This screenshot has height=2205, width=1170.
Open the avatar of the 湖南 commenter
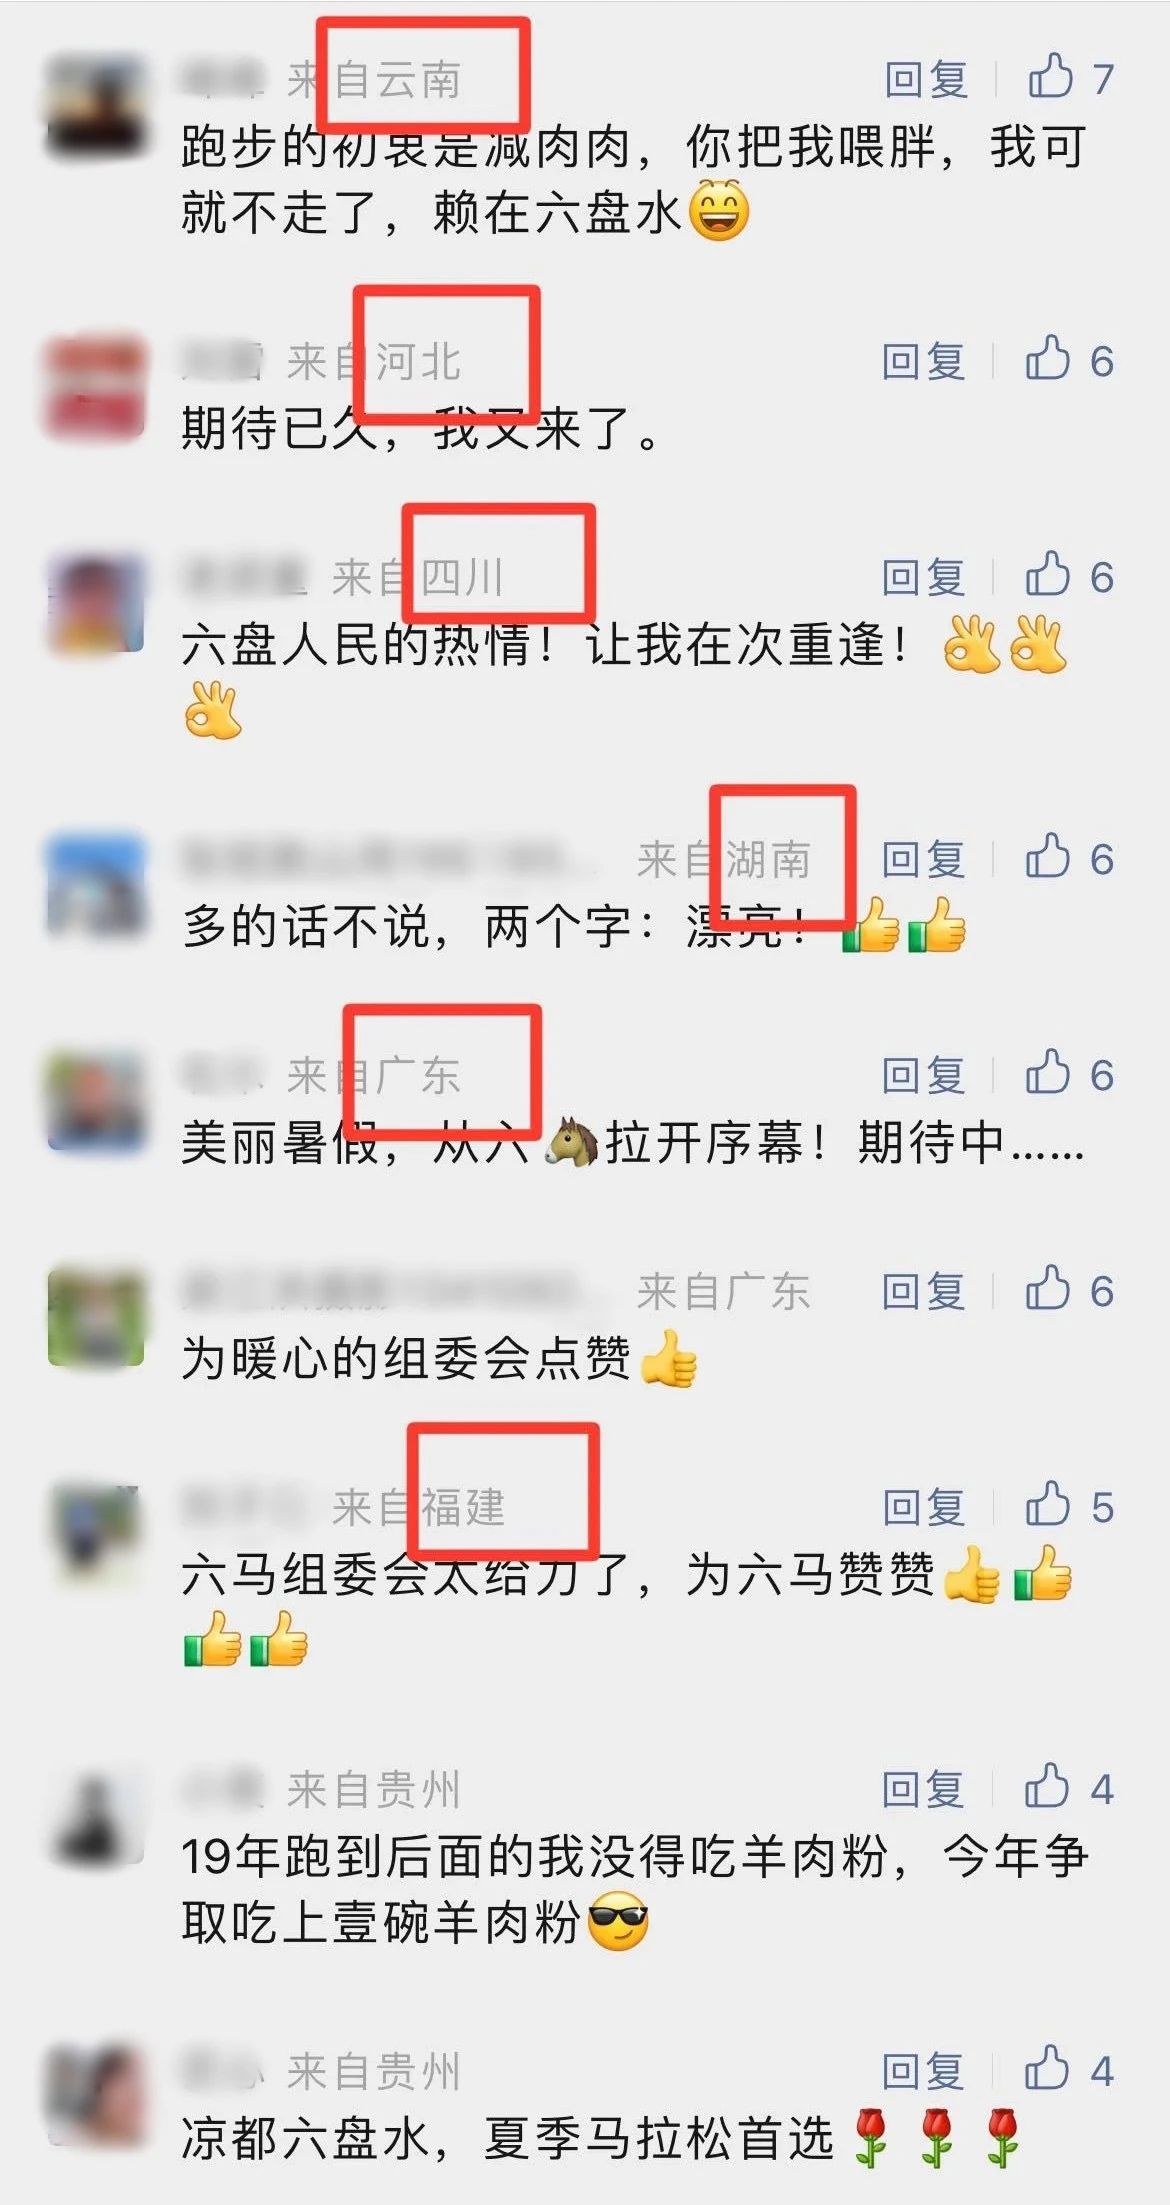click(x=96, y=885)
